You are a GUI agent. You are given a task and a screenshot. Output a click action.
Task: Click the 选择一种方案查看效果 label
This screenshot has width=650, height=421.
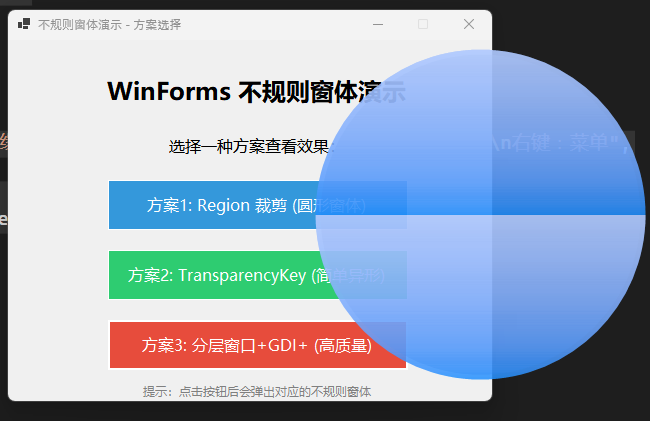click(251, 147)
